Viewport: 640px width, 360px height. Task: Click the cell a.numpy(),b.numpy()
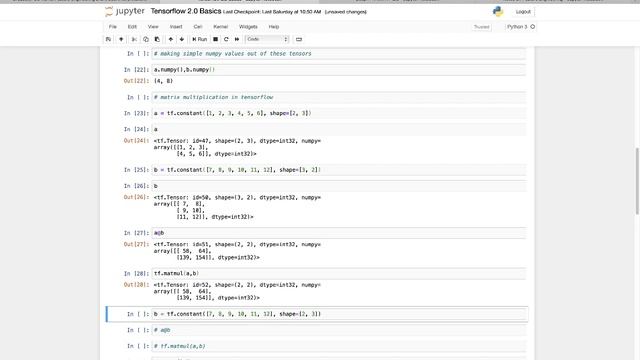tap(339, 70)
